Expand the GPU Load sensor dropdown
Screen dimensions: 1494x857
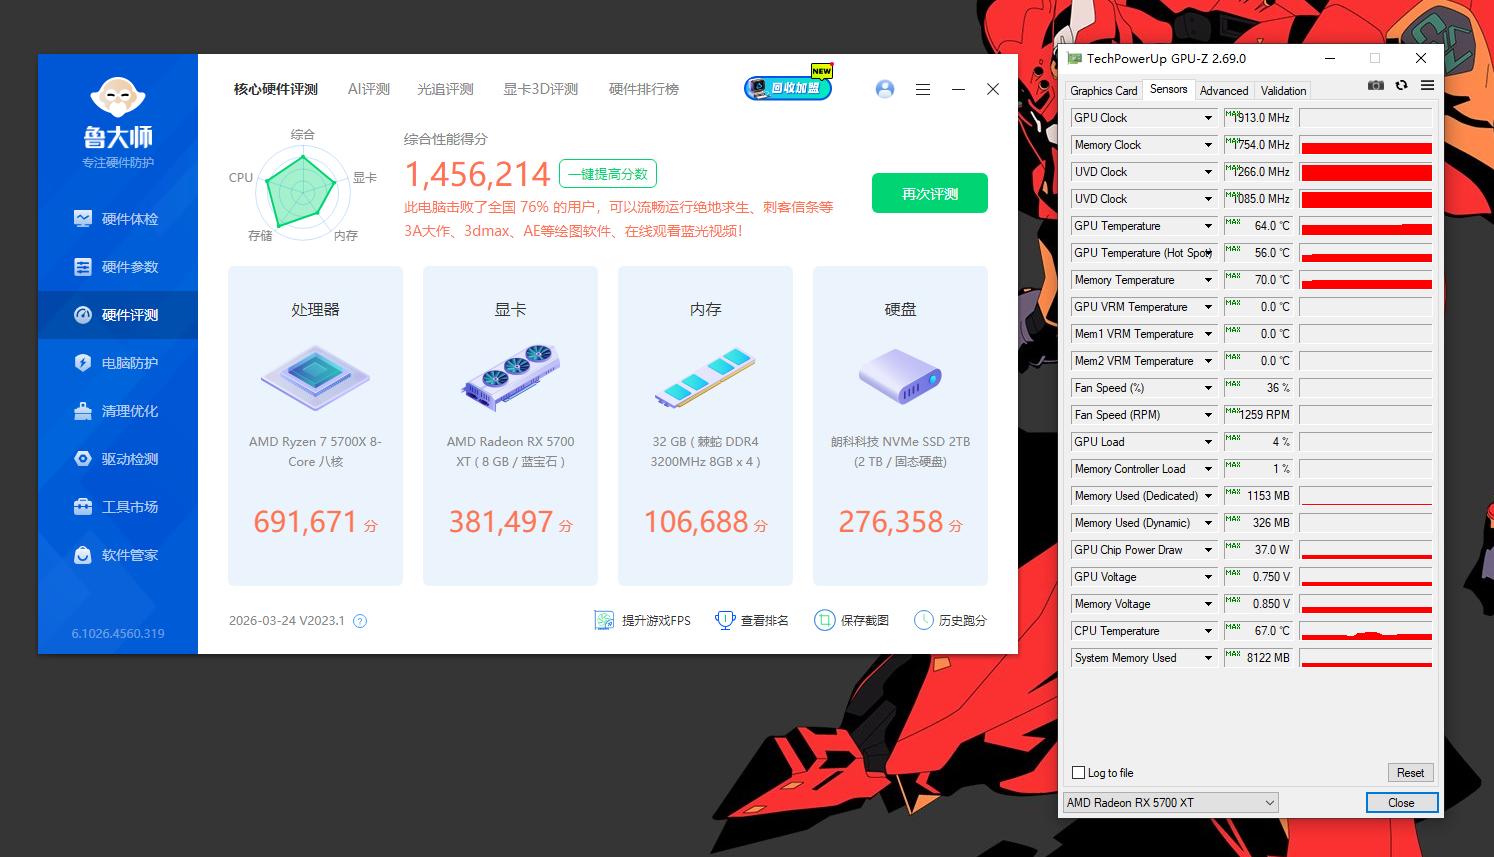click(1208, 442)
